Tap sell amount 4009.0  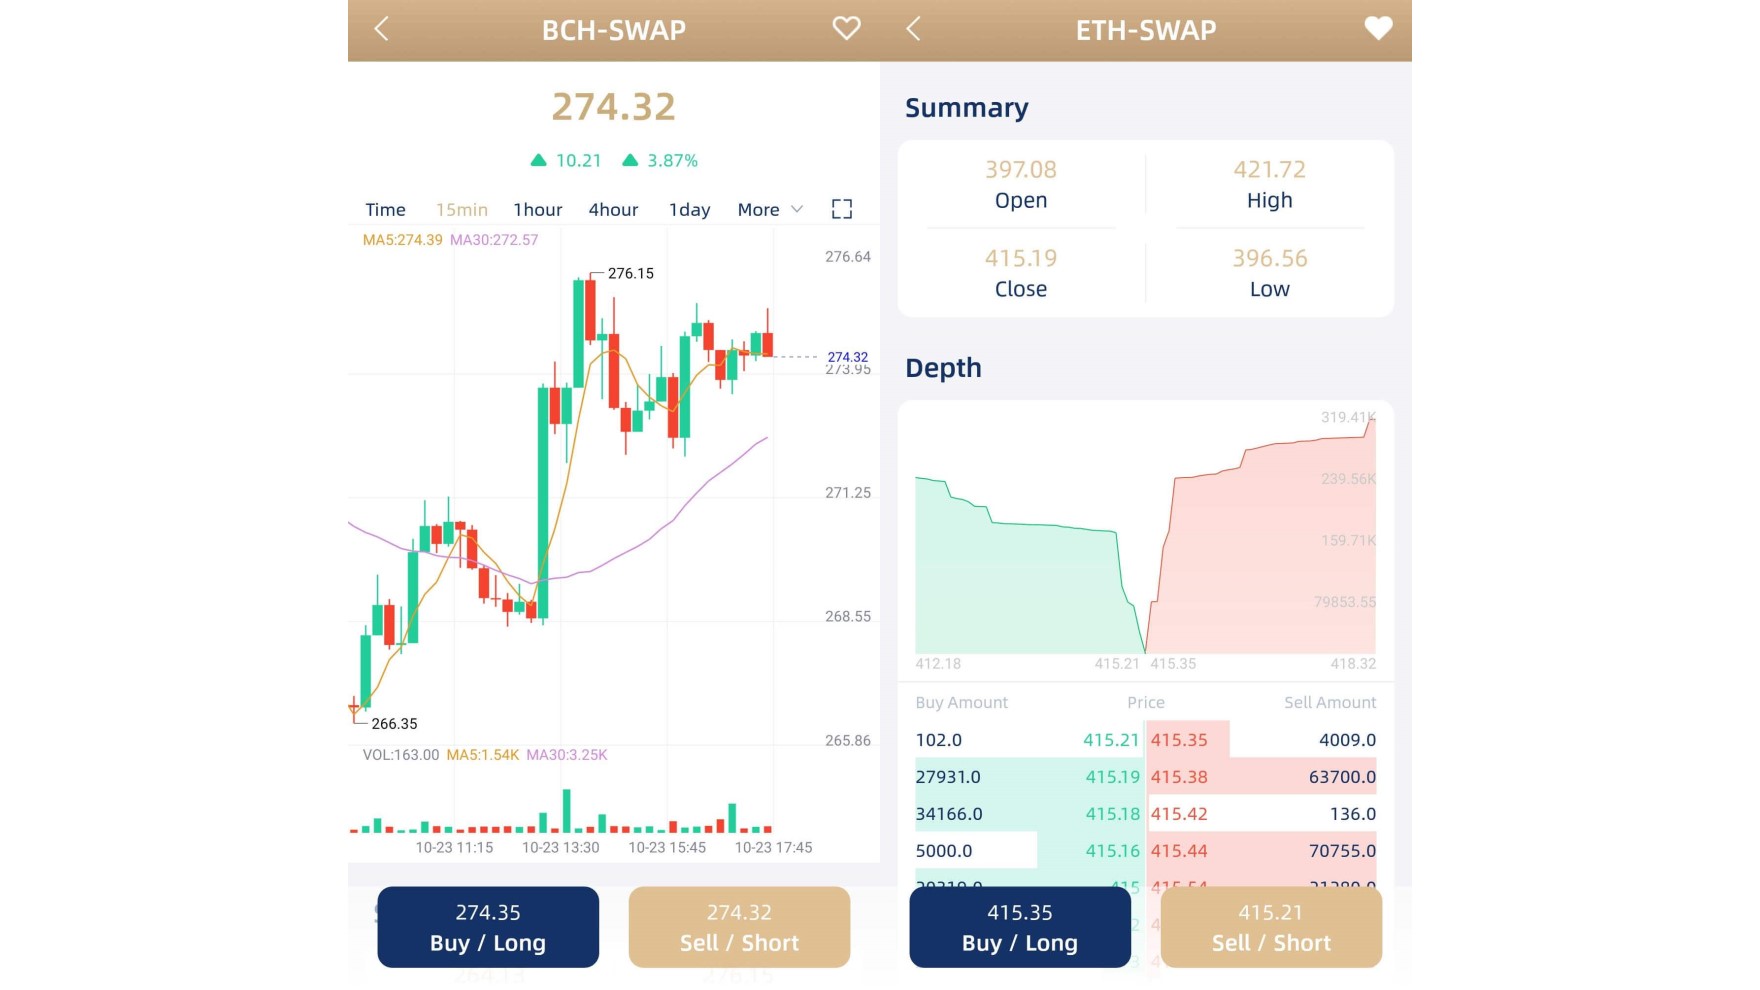tap(1347, 740)
